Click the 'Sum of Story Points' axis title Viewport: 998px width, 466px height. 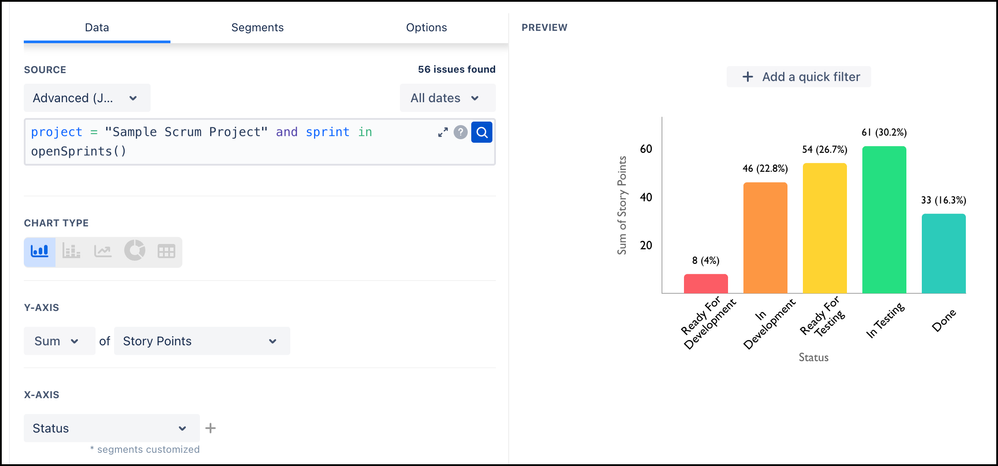coord(622,206)
